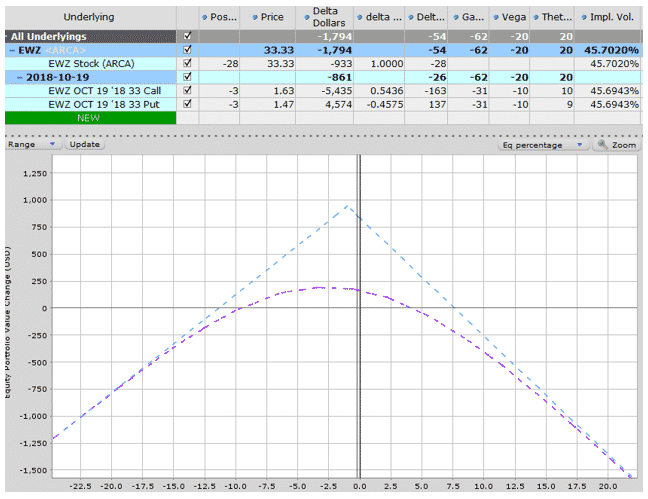Click the blue dot beside Pos... header
The image size is (648, 499).
(x=204, y=17)
